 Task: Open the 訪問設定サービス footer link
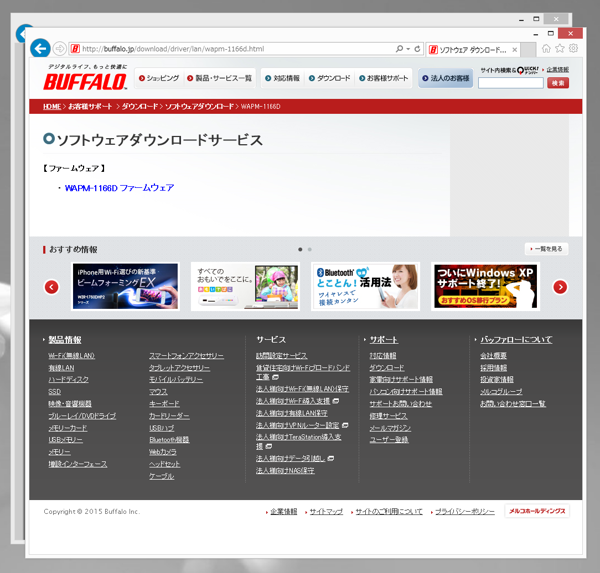(282, 356)
